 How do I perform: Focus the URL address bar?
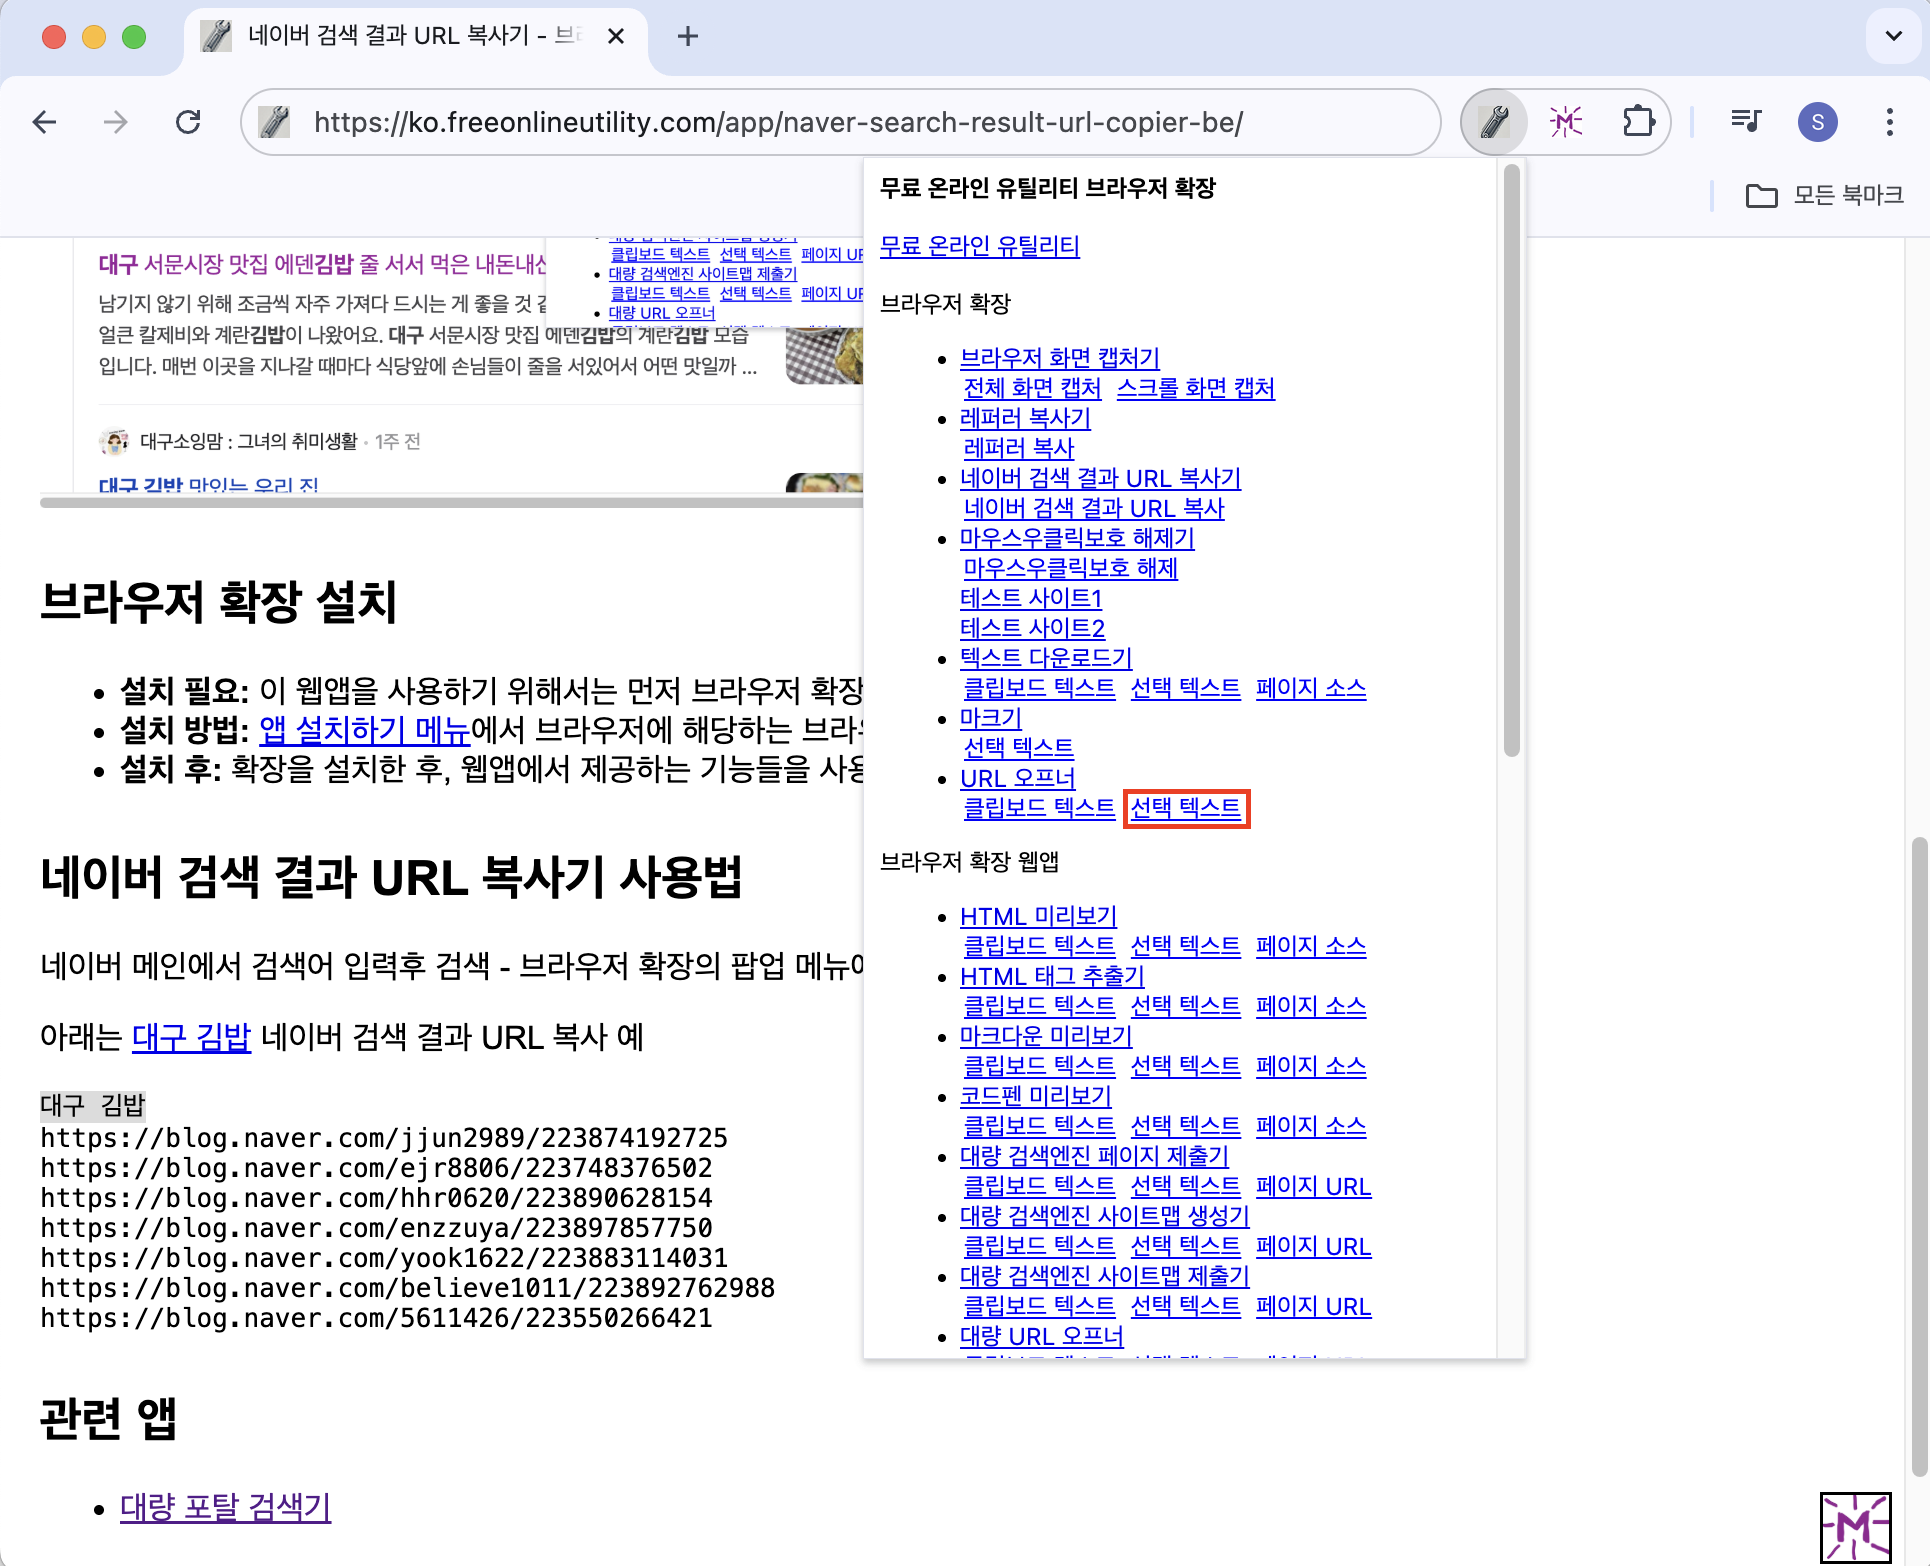point(840,122)
